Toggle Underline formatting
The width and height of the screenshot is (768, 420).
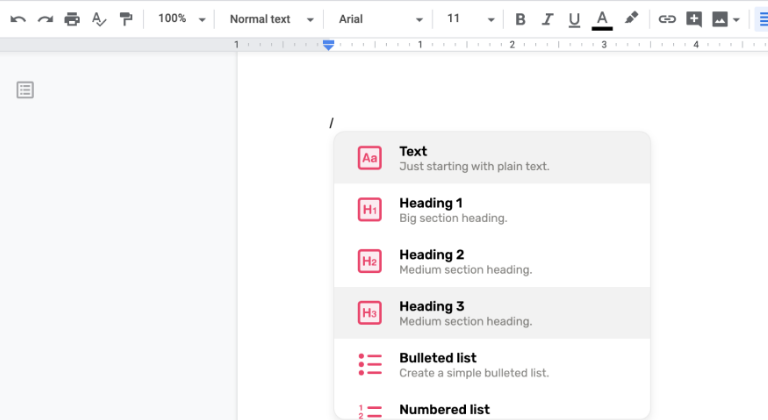click(x=574, y=20)
